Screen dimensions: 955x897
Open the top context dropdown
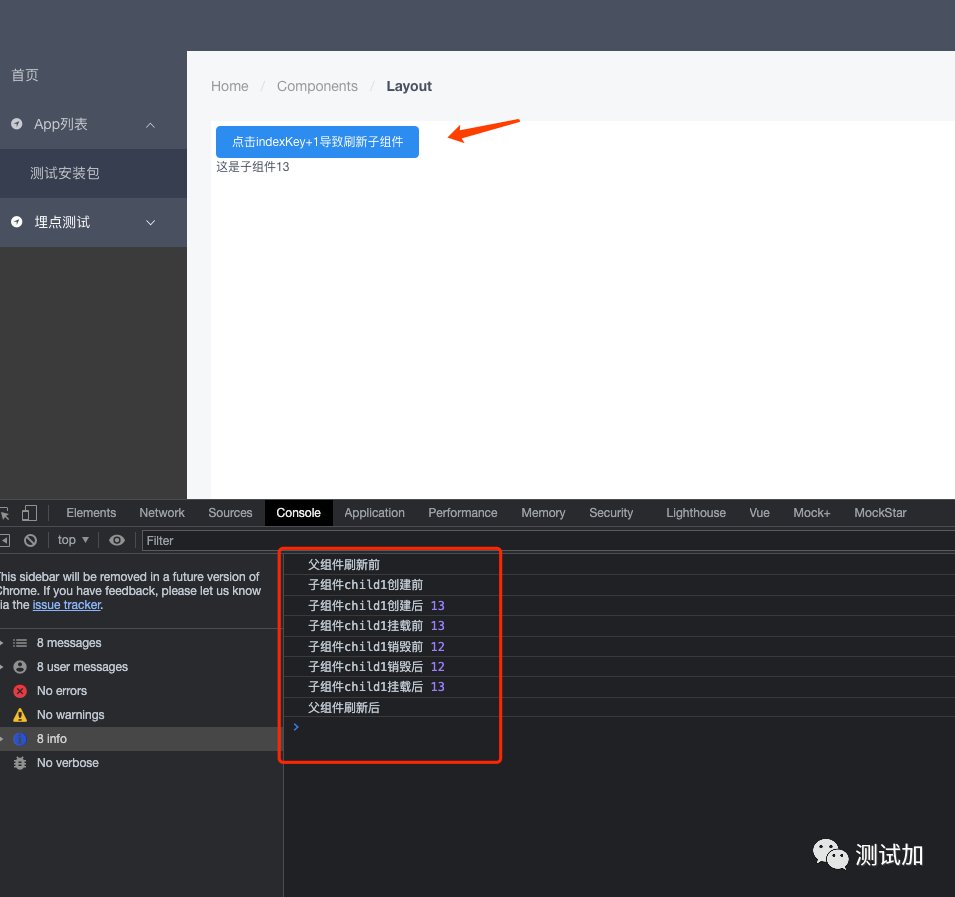(x=72, y=540)
